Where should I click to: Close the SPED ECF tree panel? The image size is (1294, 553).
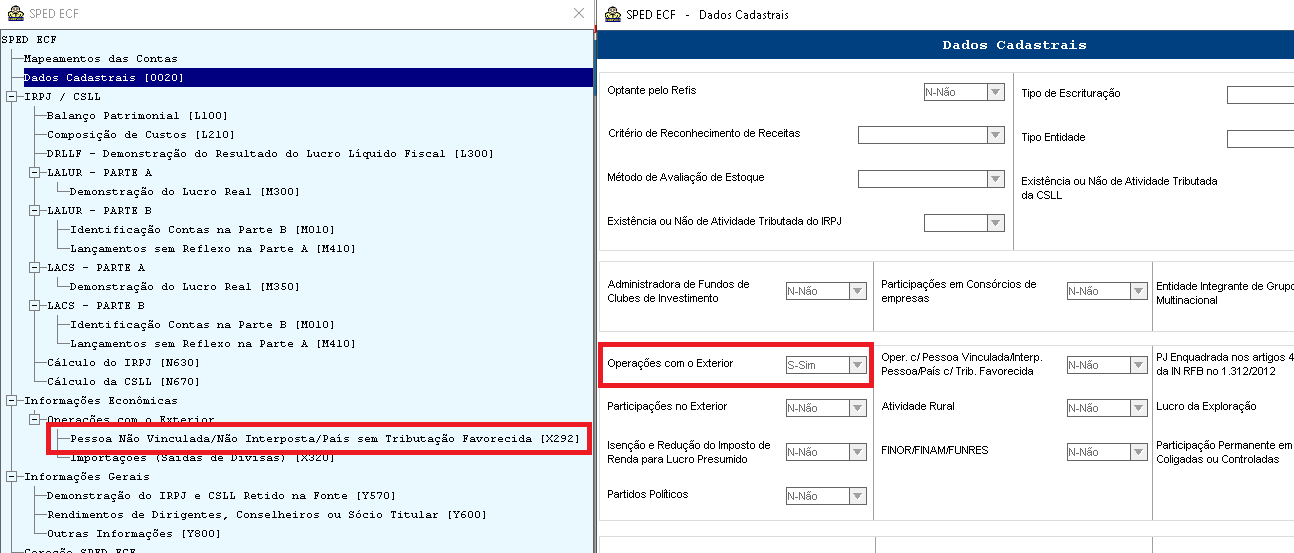(x=578, y=14)
